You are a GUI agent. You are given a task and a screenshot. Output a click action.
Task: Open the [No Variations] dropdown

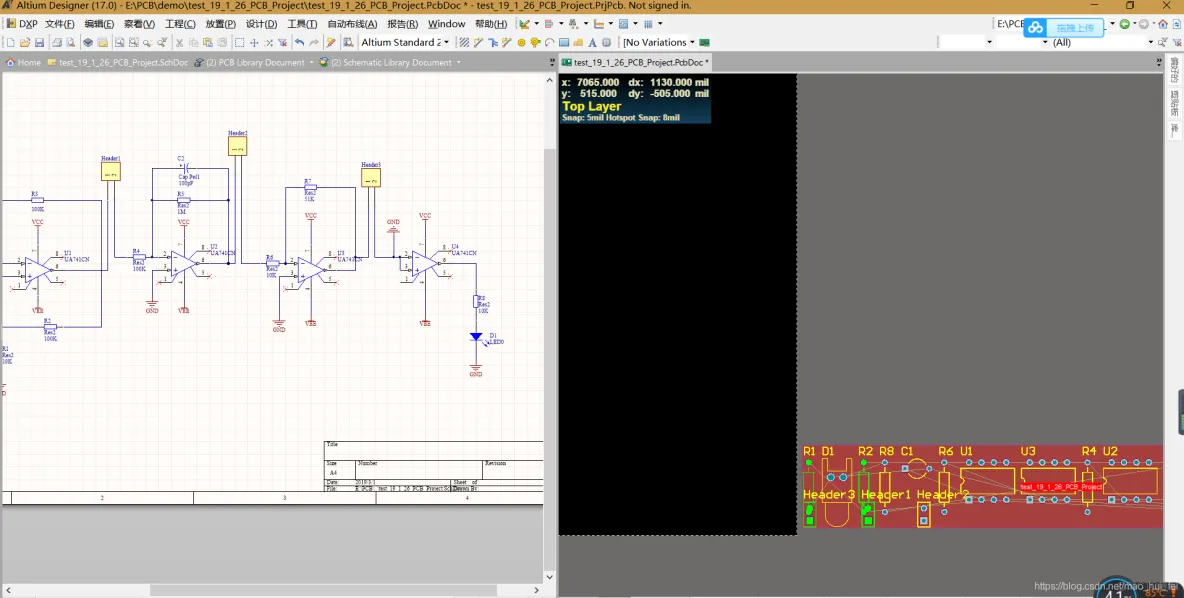click(x=692, y=42)
